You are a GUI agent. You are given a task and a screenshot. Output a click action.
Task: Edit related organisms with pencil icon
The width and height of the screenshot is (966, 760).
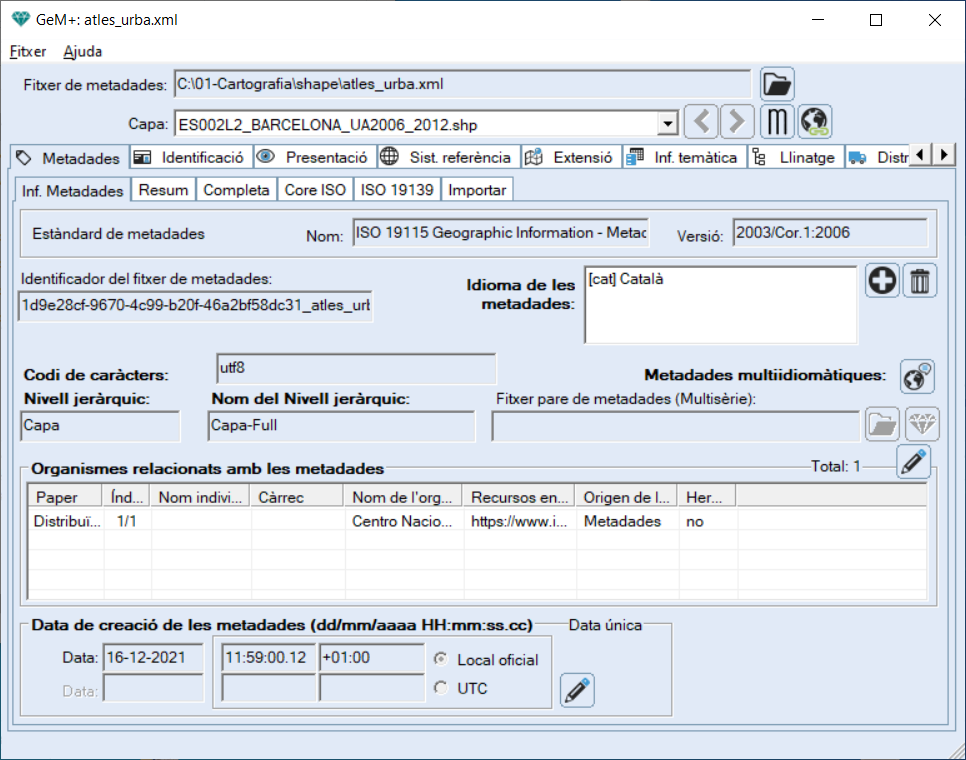[913, 462]
